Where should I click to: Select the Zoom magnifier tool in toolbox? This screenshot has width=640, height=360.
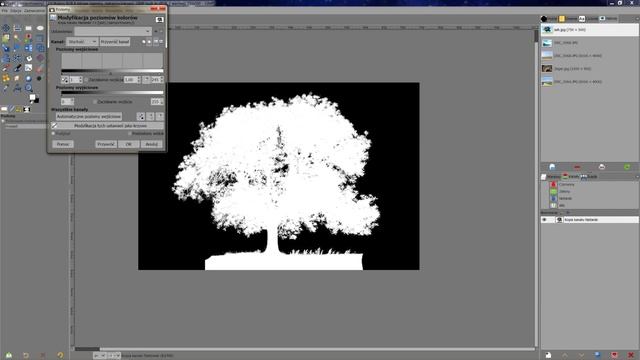29,88
